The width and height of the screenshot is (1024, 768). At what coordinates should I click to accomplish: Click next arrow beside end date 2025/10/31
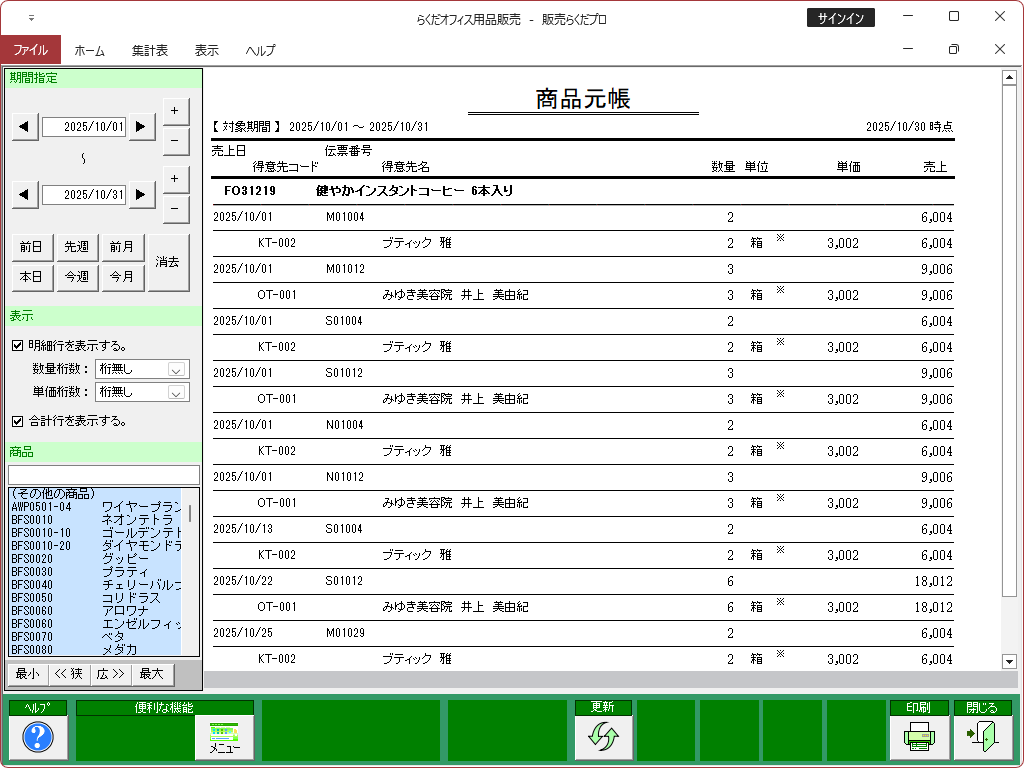[x=142, y=195]
